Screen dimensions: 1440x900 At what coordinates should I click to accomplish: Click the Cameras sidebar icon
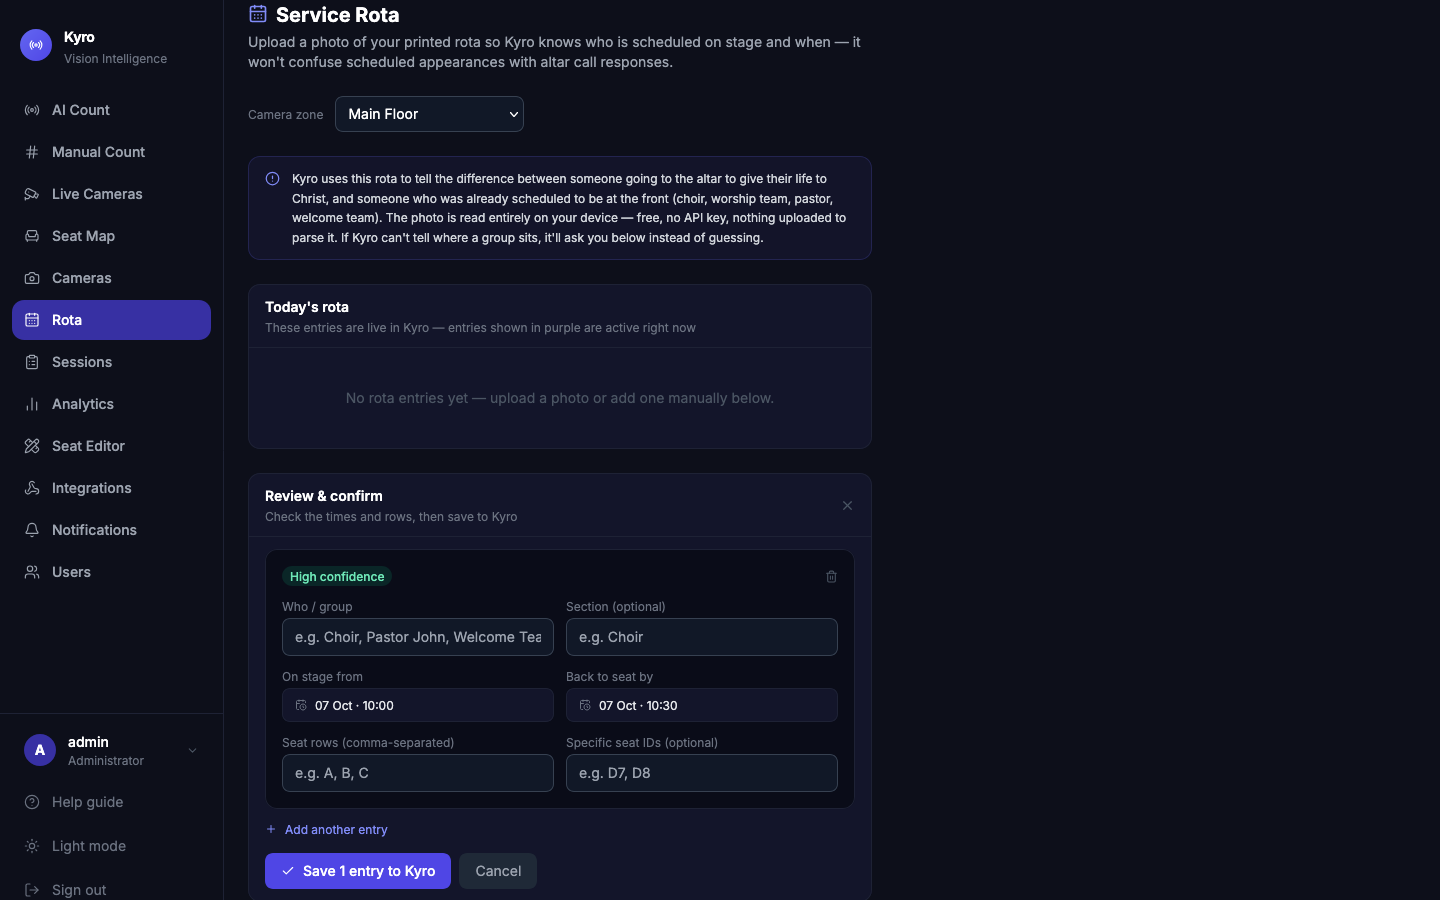32,278
